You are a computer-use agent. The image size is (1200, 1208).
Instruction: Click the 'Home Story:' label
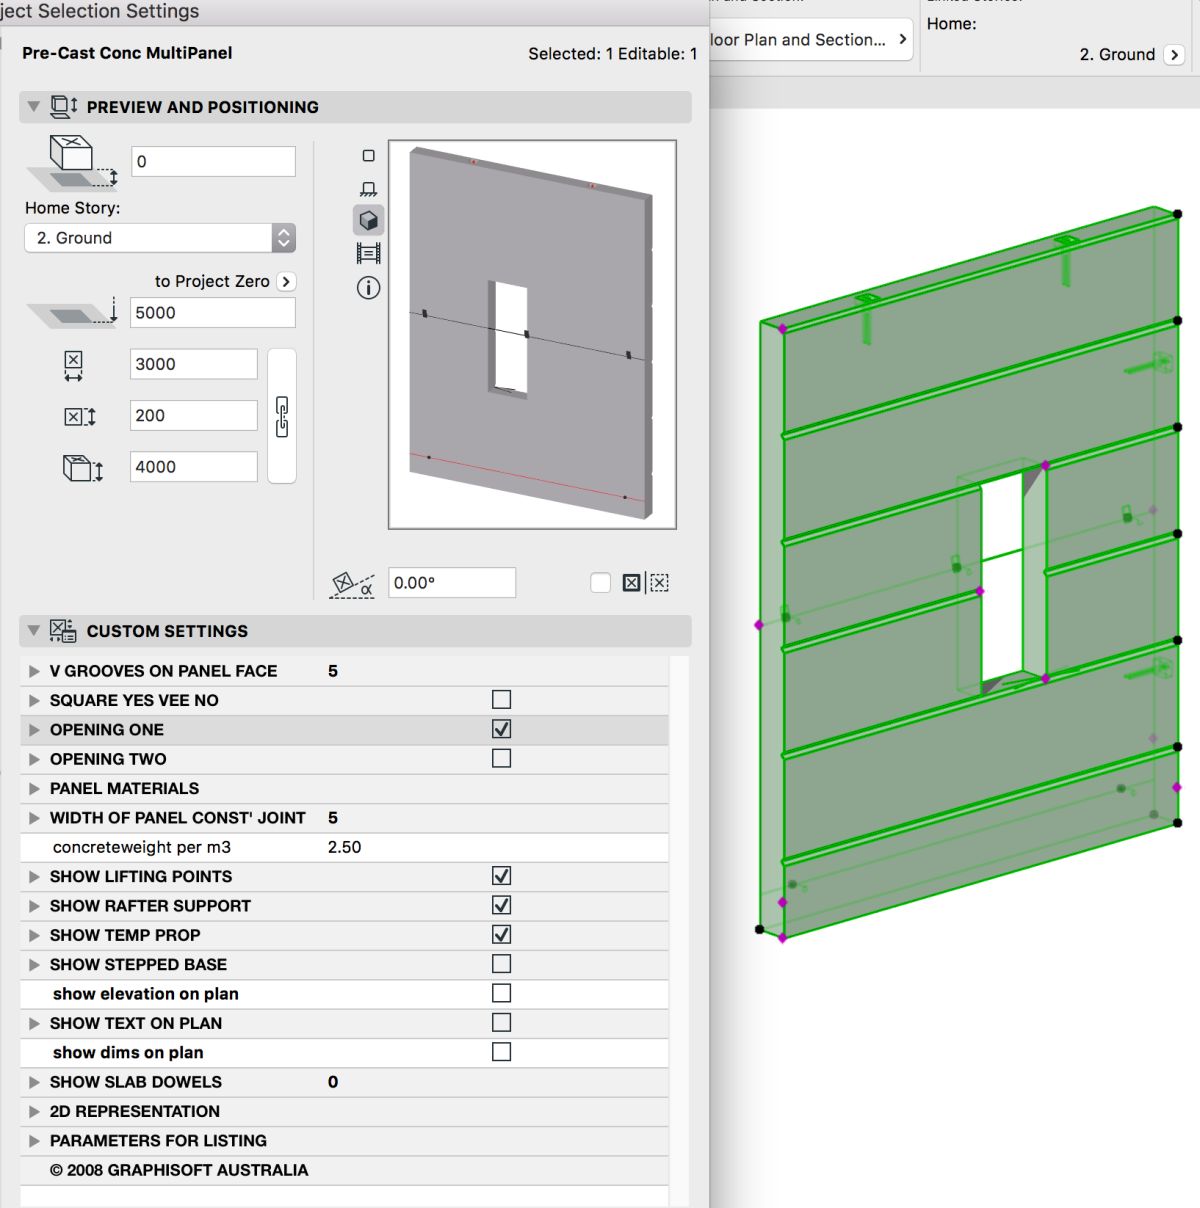[x=72, y=208]
